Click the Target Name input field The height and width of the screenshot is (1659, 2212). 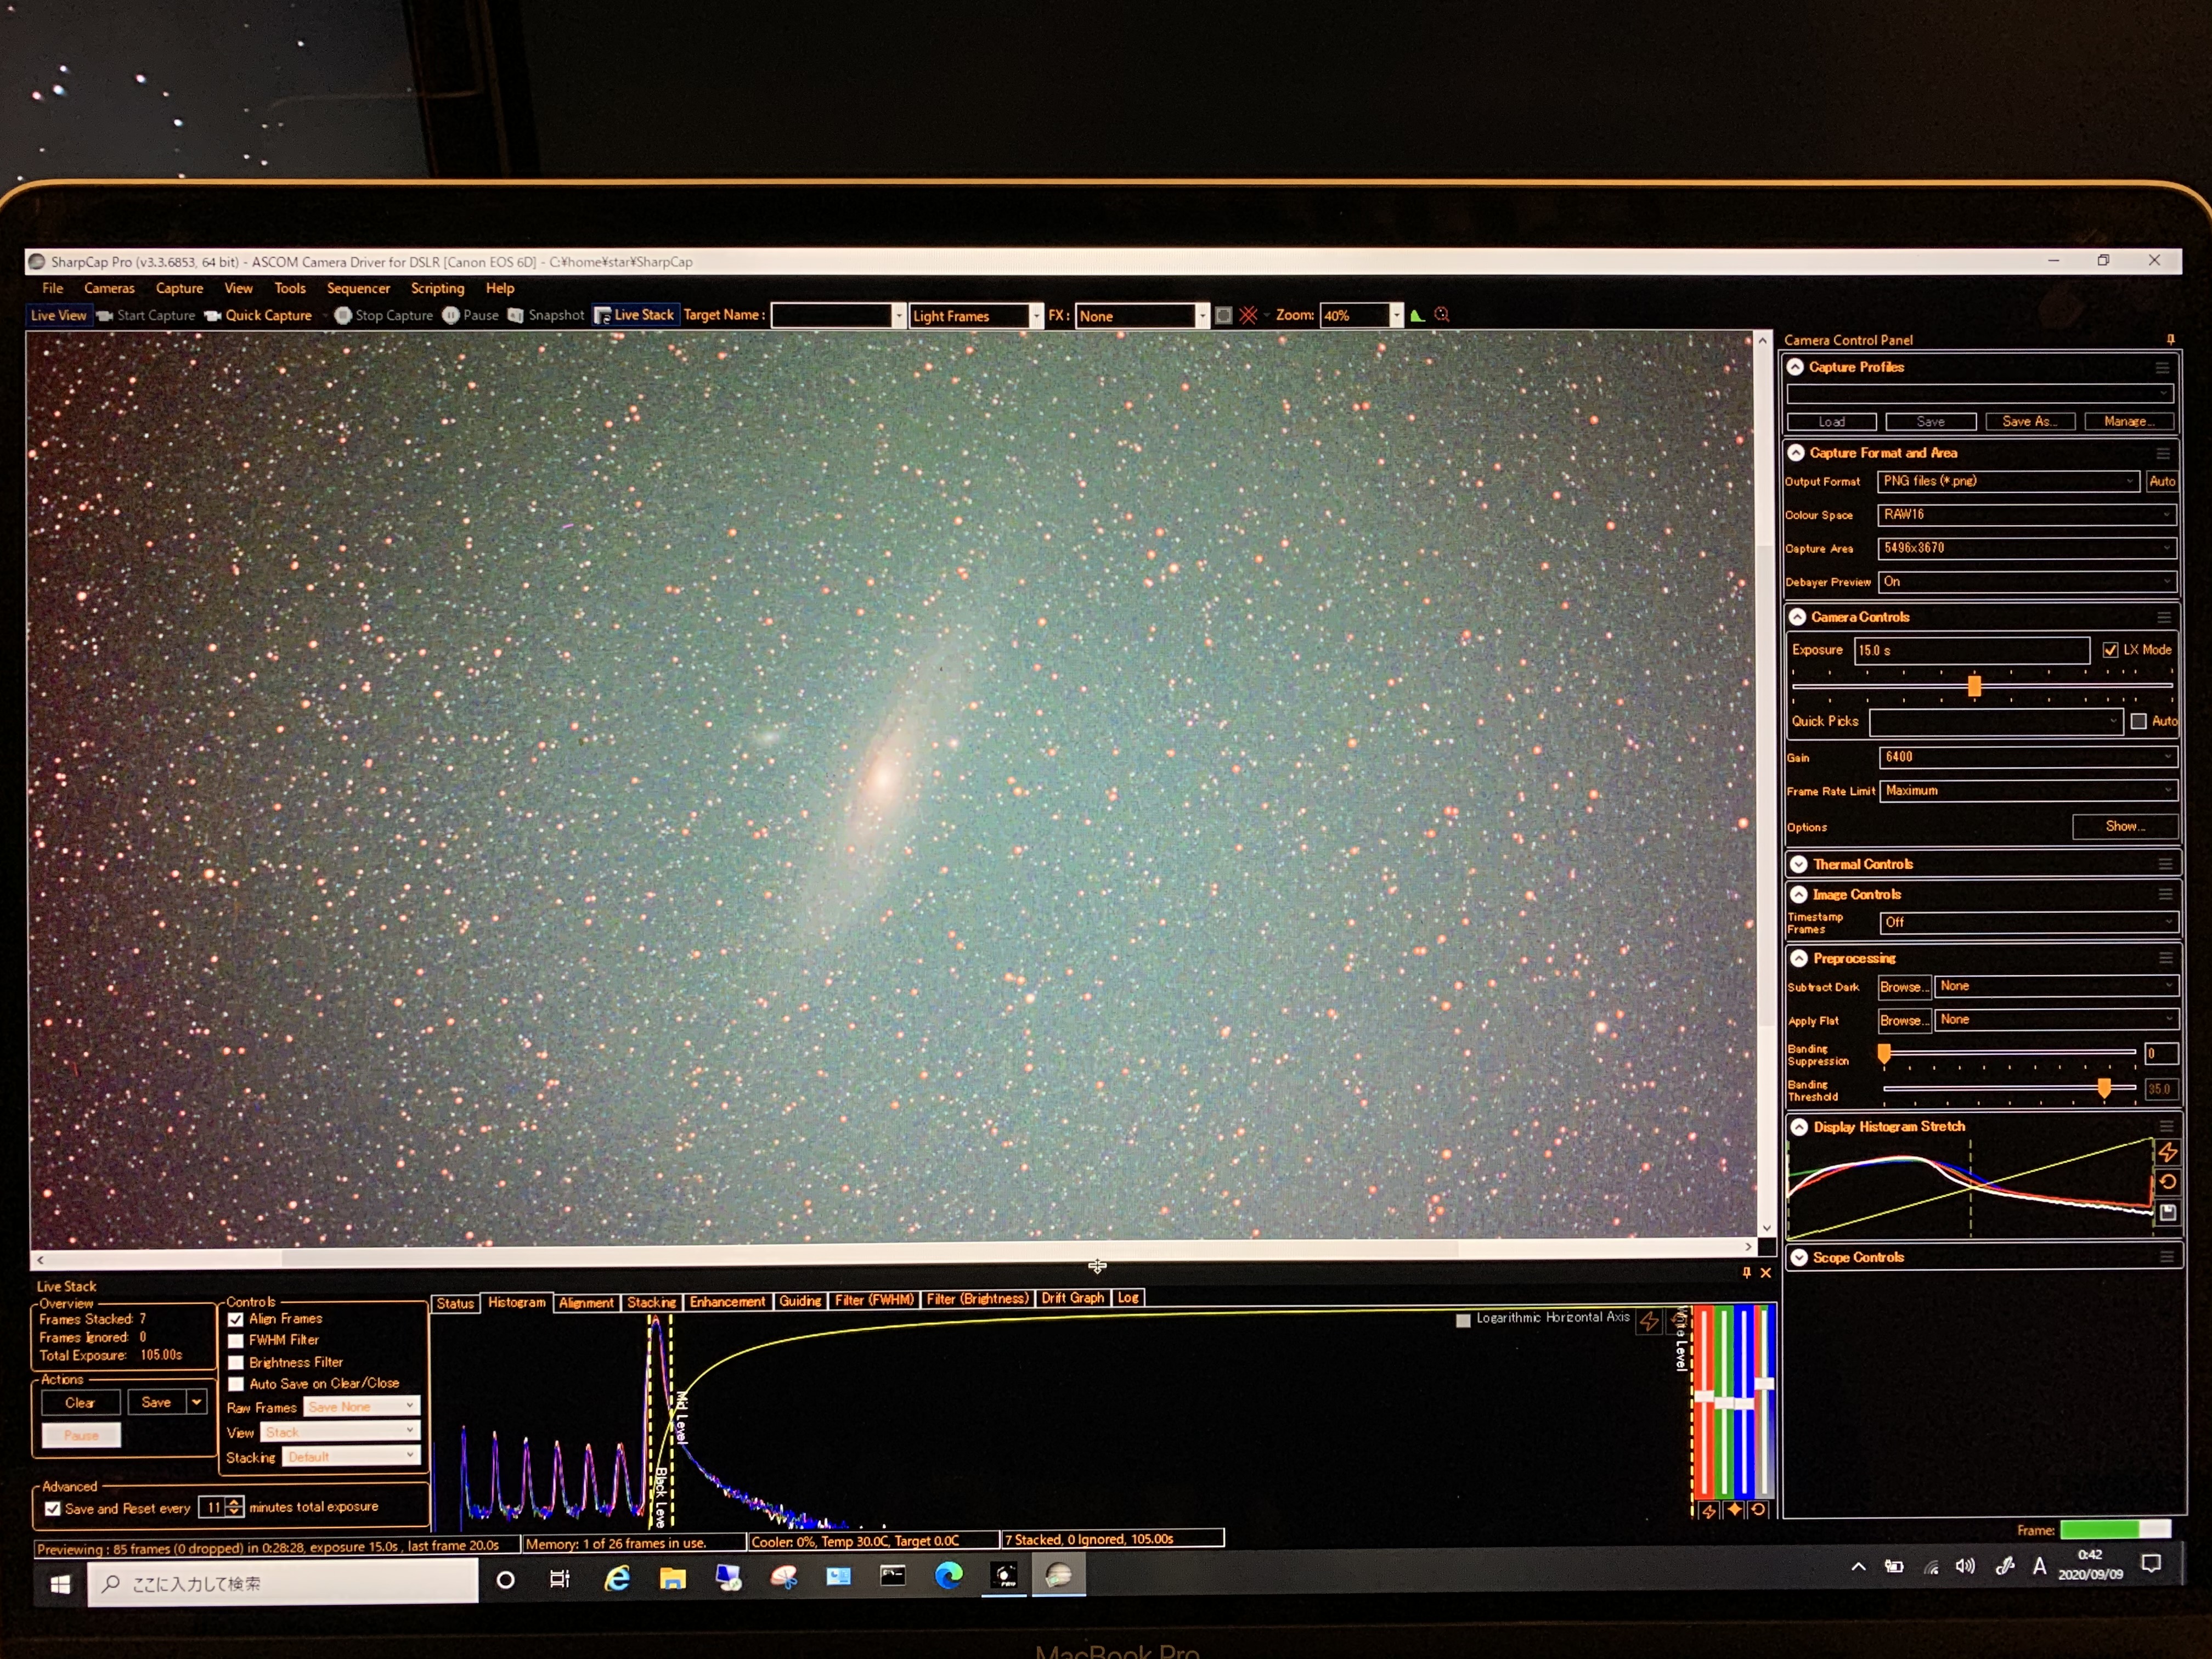(x=831, y=316)
